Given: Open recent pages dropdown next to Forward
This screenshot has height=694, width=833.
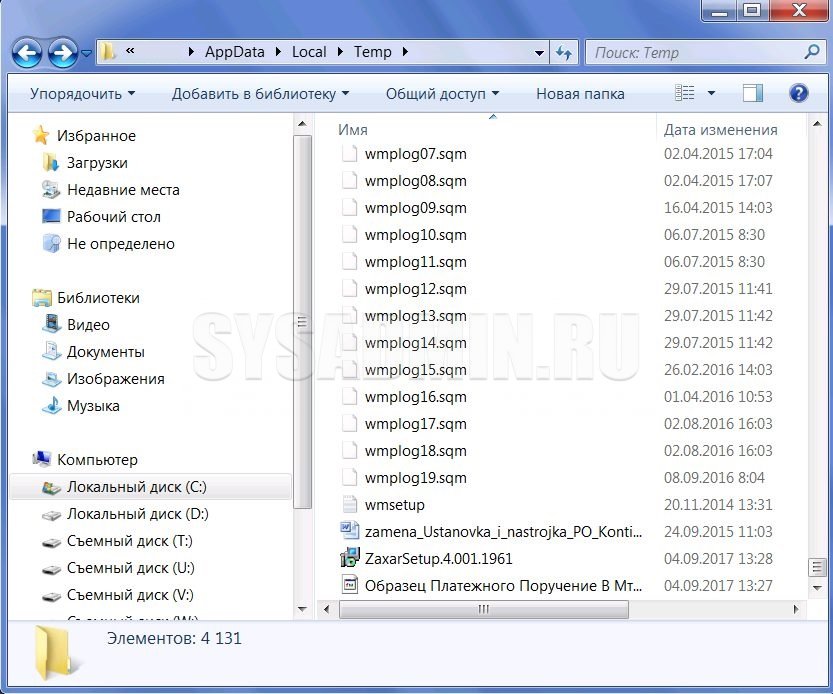Looking at the screenshot, I should coord(86,53).
